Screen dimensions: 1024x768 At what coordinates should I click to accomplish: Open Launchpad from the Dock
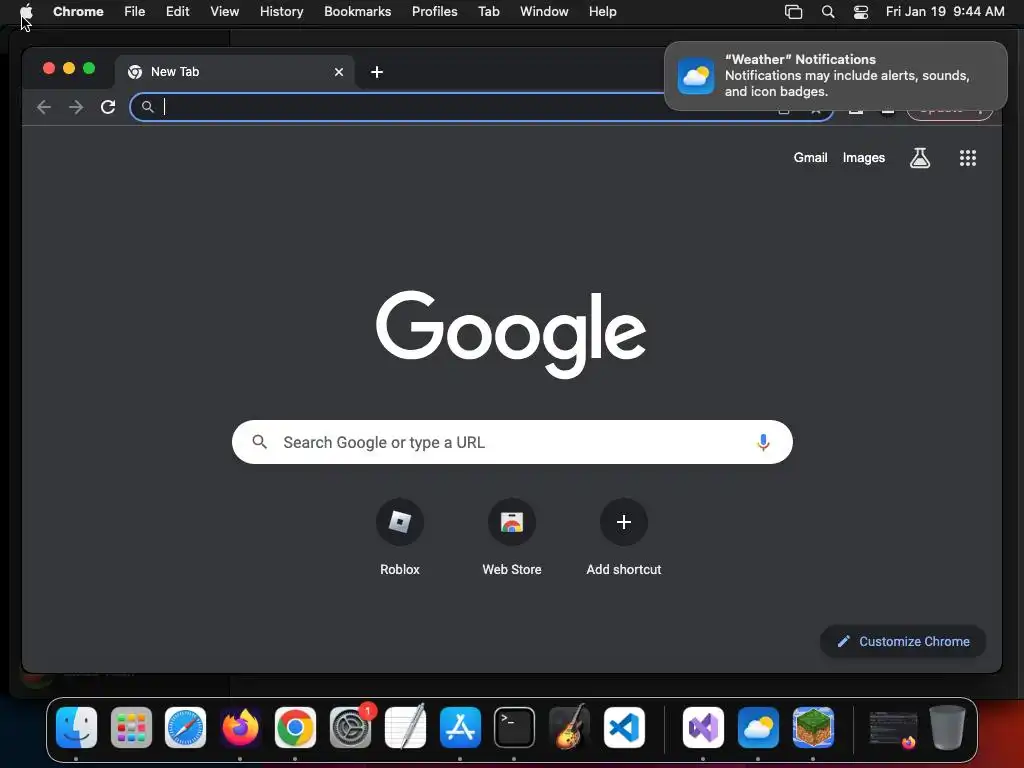pos(131,728)
